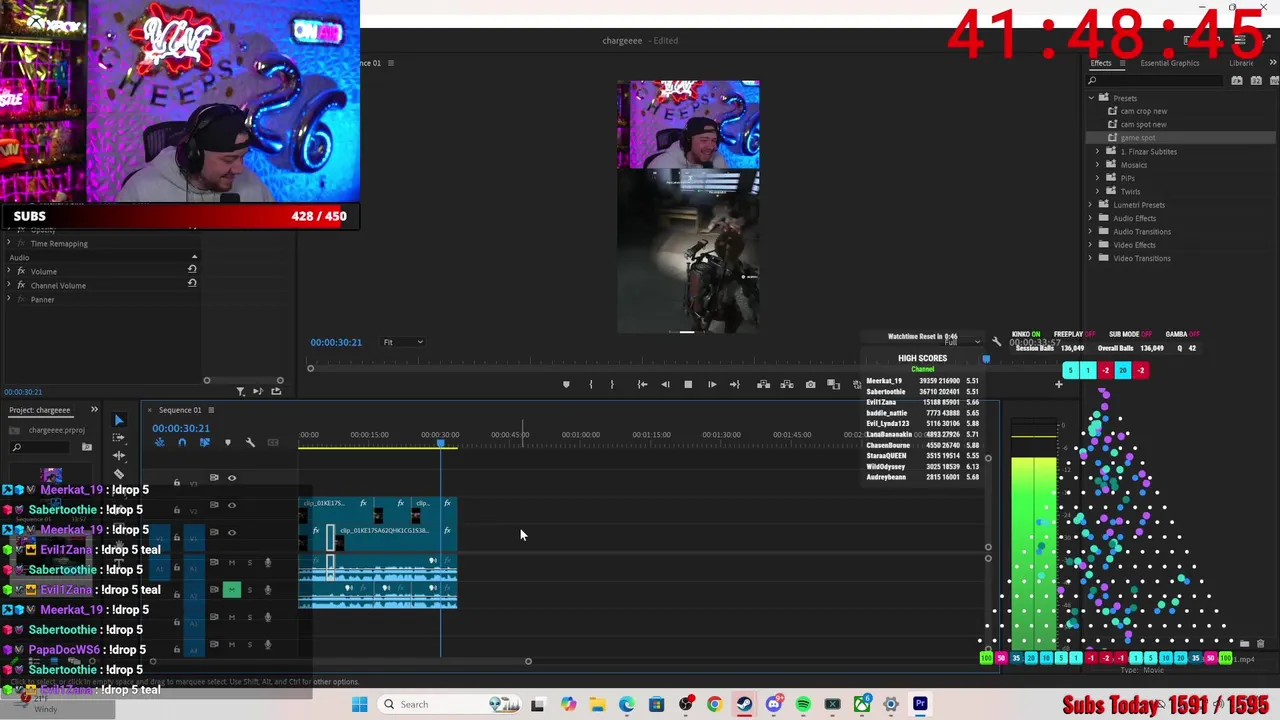This screenshot has width=1280, height=720.
Task: Step back one frame
Action: (x=665, y=385)
